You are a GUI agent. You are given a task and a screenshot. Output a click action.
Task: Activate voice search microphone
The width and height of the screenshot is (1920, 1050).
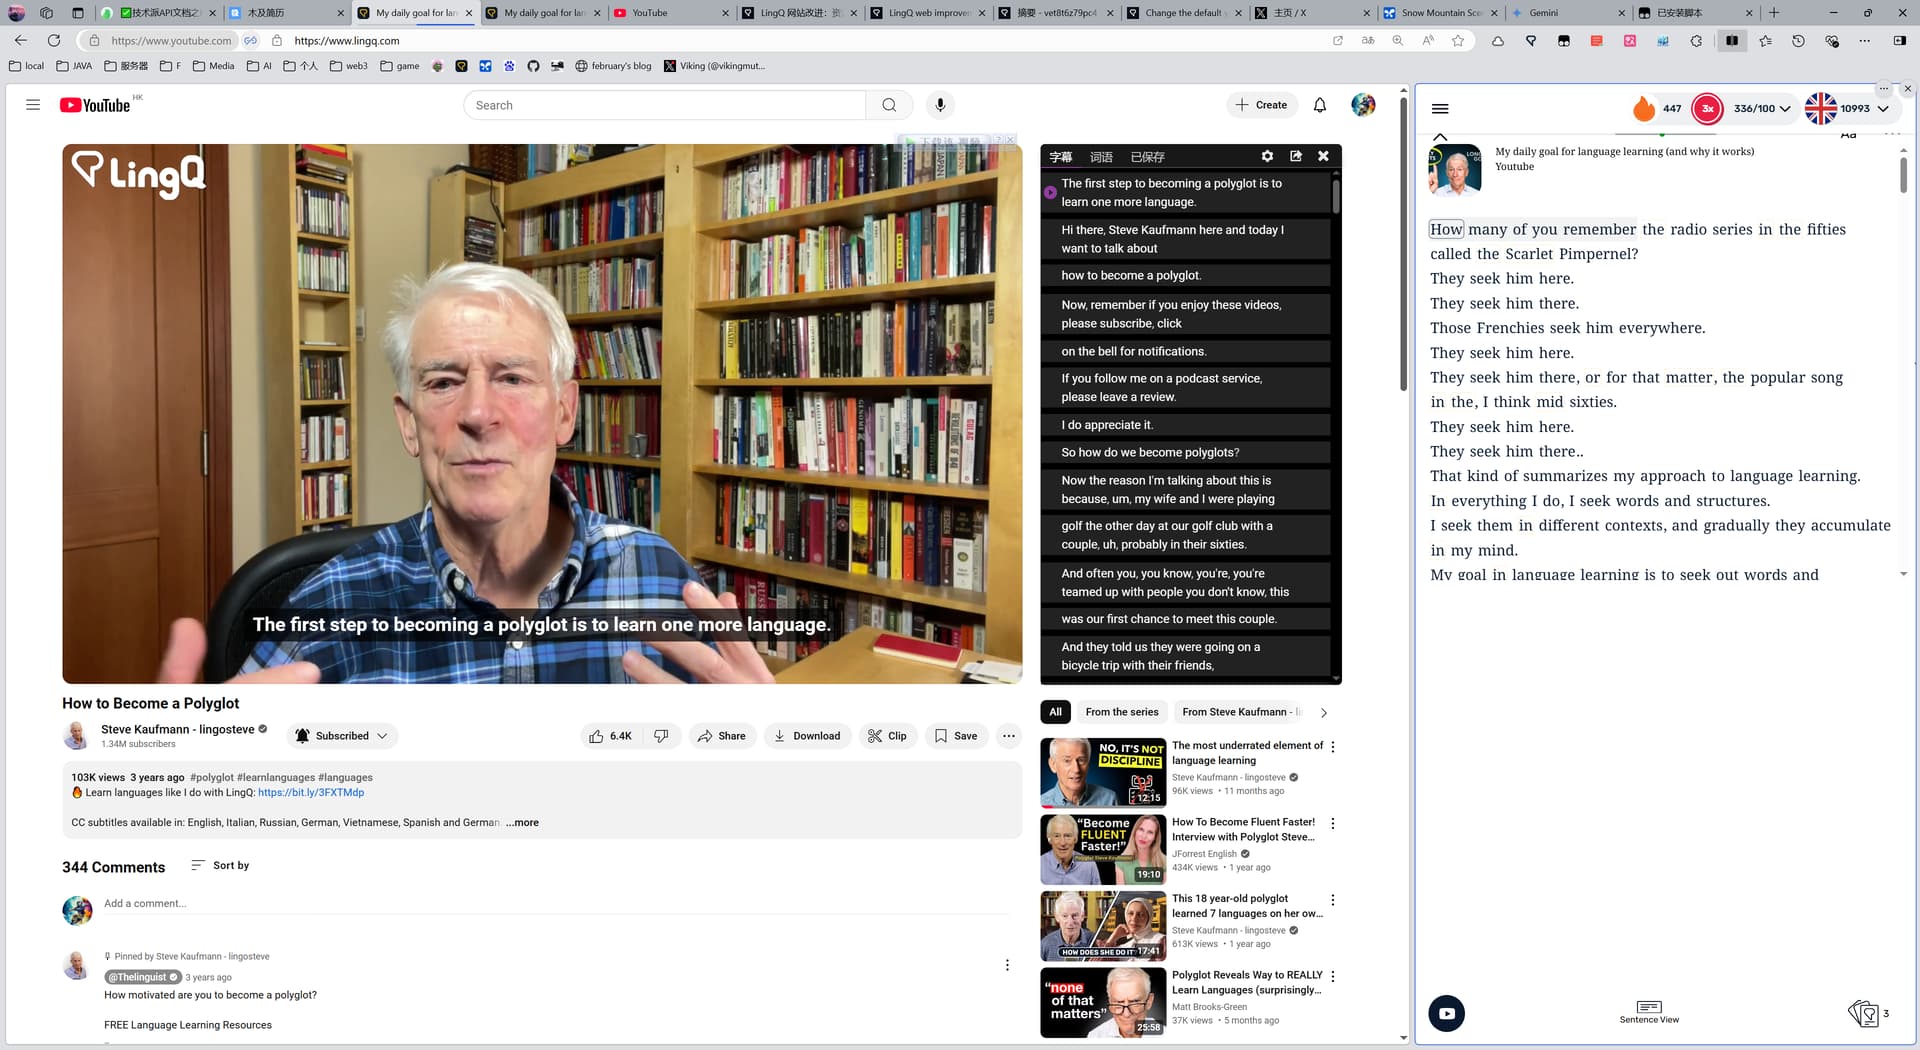point(939,105)
